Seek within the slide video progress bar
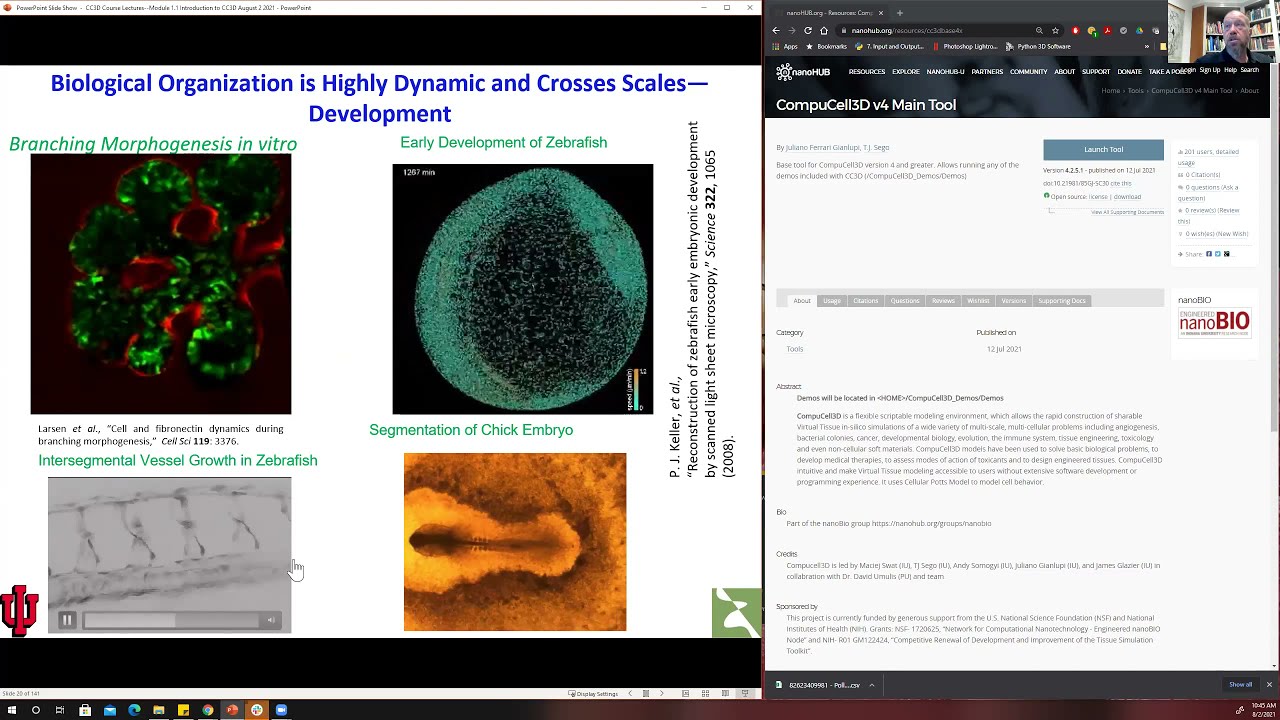Viewport: 1280px width, 720px height. 170,620
